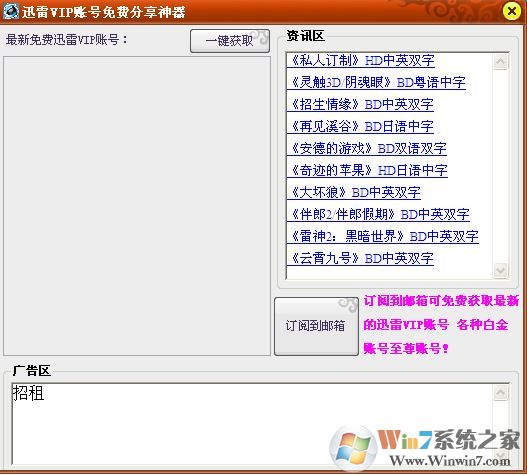Open link 《云霄九号》BD中英双字
The width and height of the screenshot is (527, 475).
[361, 259]
